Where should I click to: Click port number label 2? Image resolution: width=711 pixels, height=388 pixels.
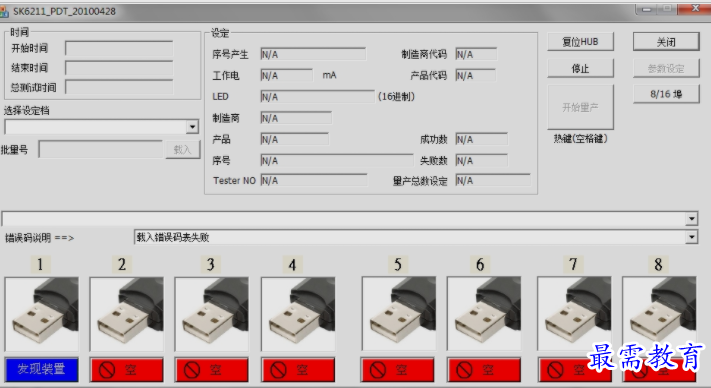(122, 264)
